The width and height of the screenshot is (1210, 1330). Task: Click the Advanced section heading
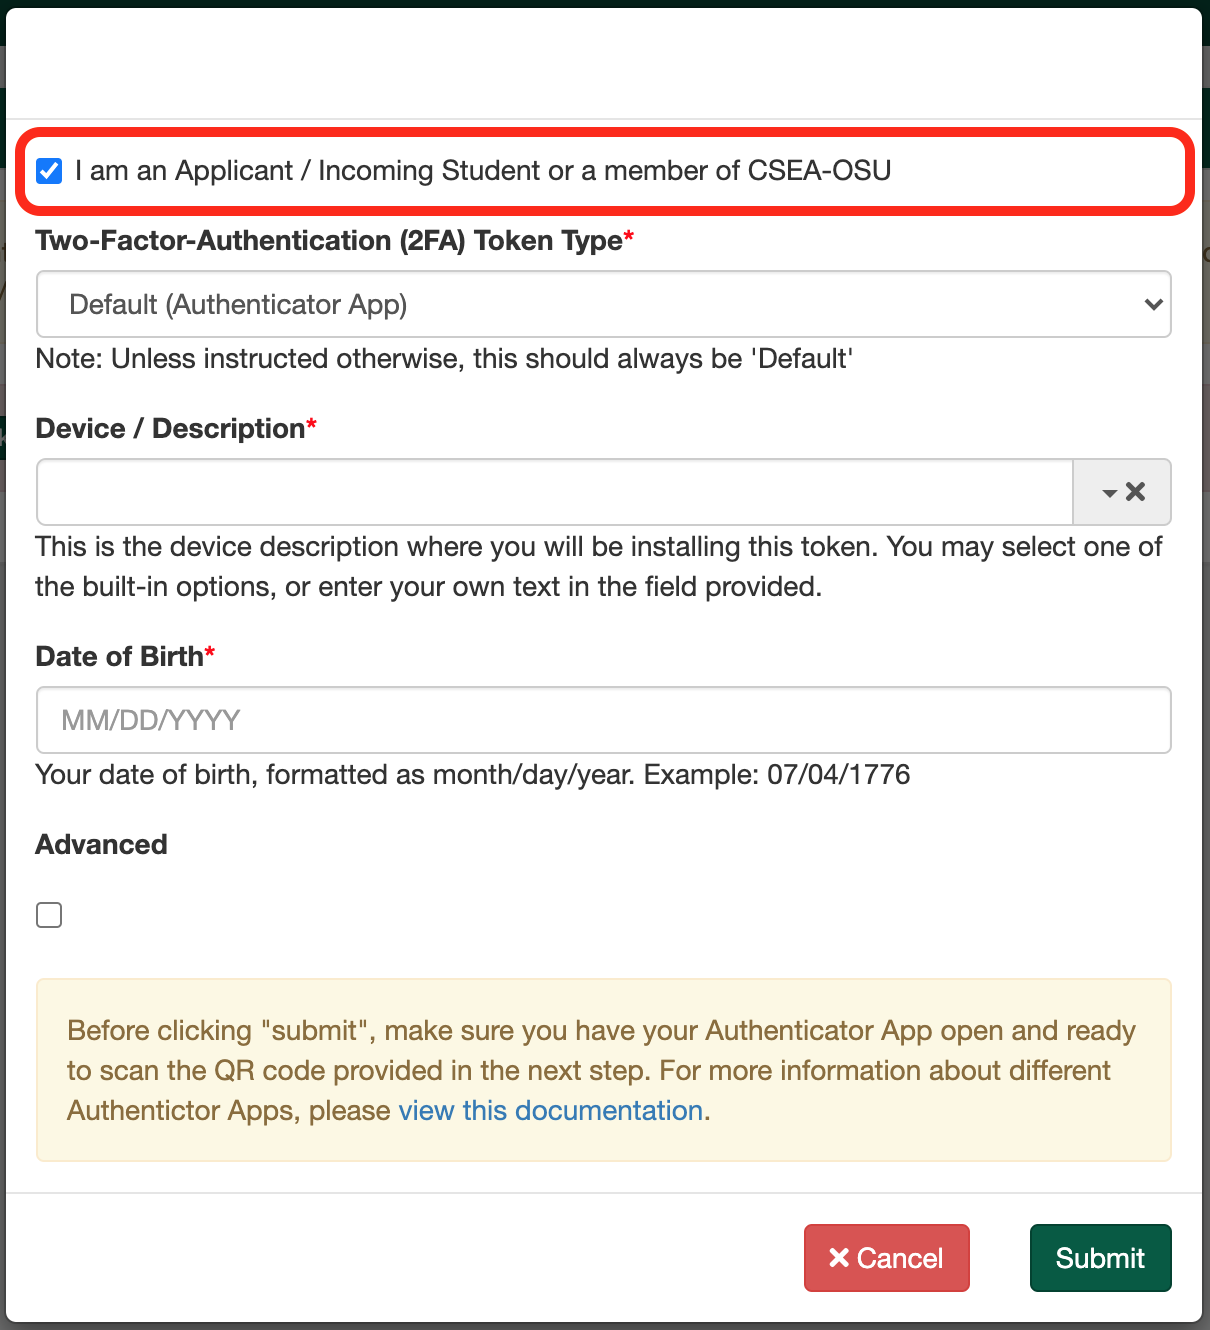101,845
